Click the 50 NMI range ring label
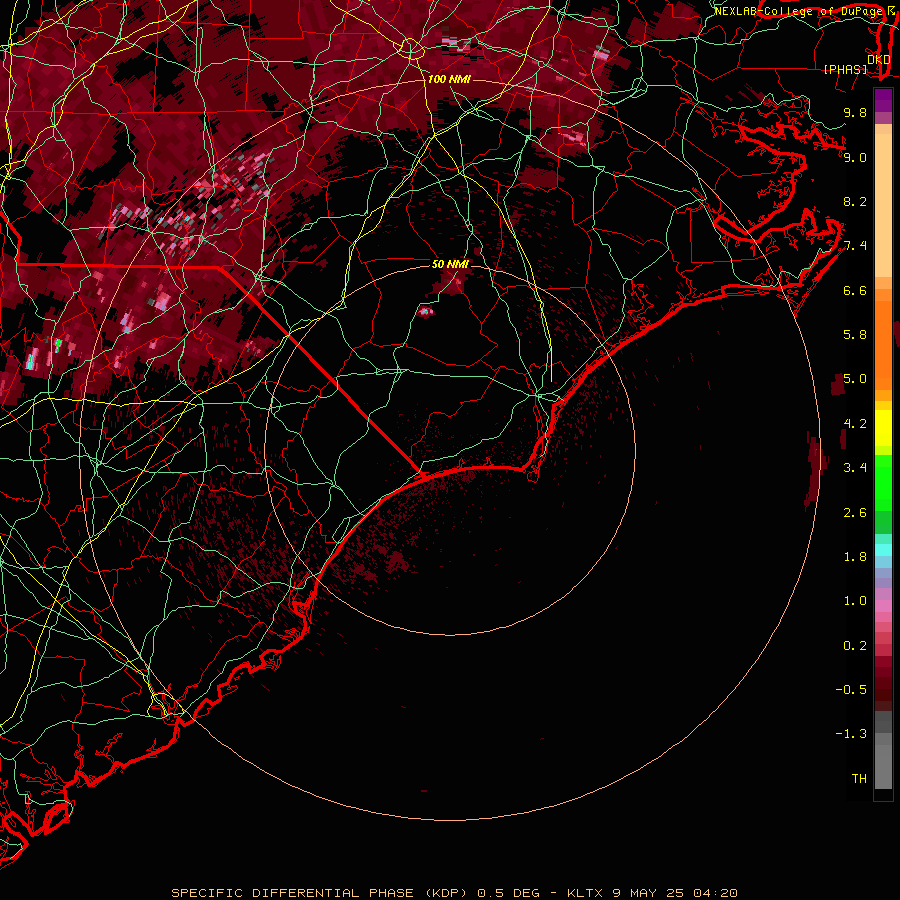The image size is (900, 900). click(451, 264)
